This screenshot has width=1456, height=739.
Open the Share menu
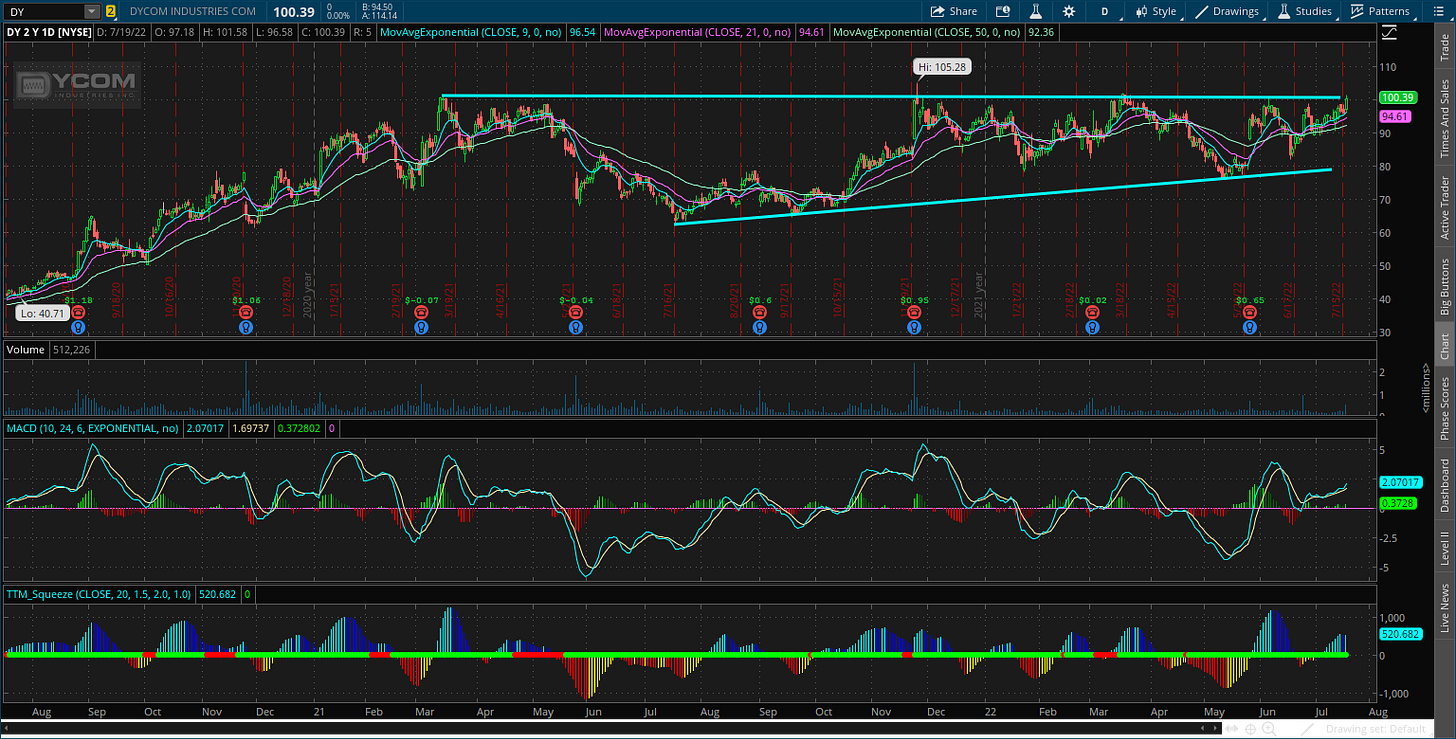click(954, 12)
